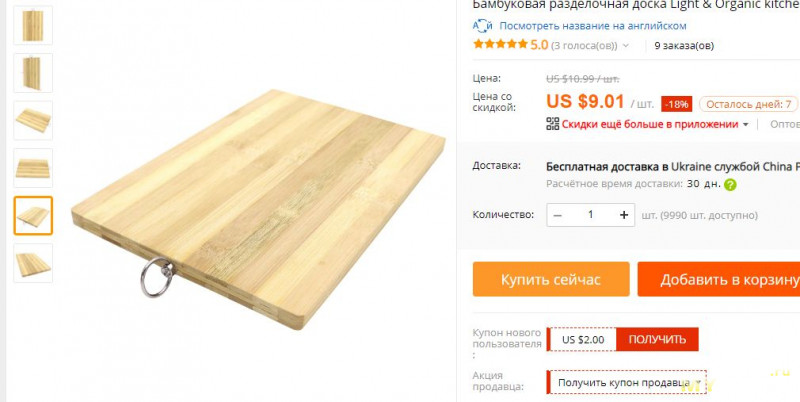800x402 pixels.
Task: Click the quantity input field showing 1
Action: pos(591,215)
